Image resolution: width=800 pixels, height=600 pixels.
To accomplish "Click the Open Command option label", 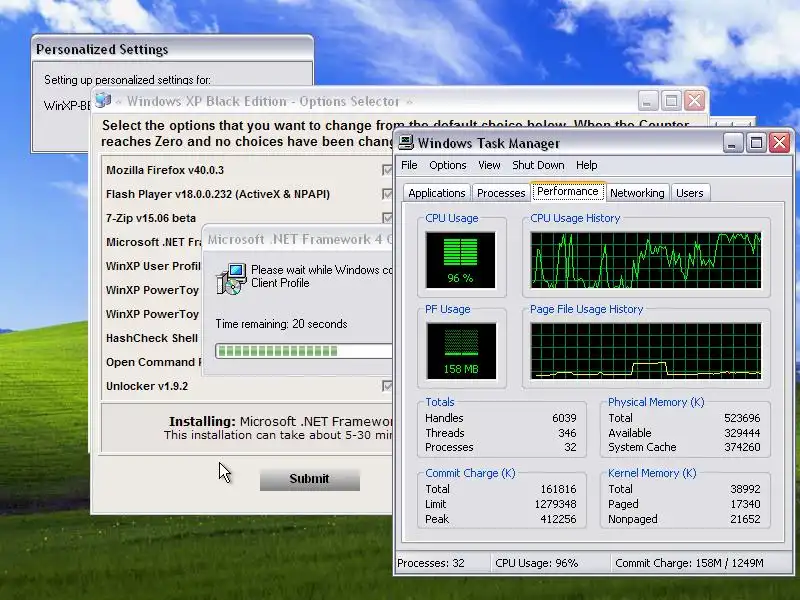I will [x=154, y=362].
